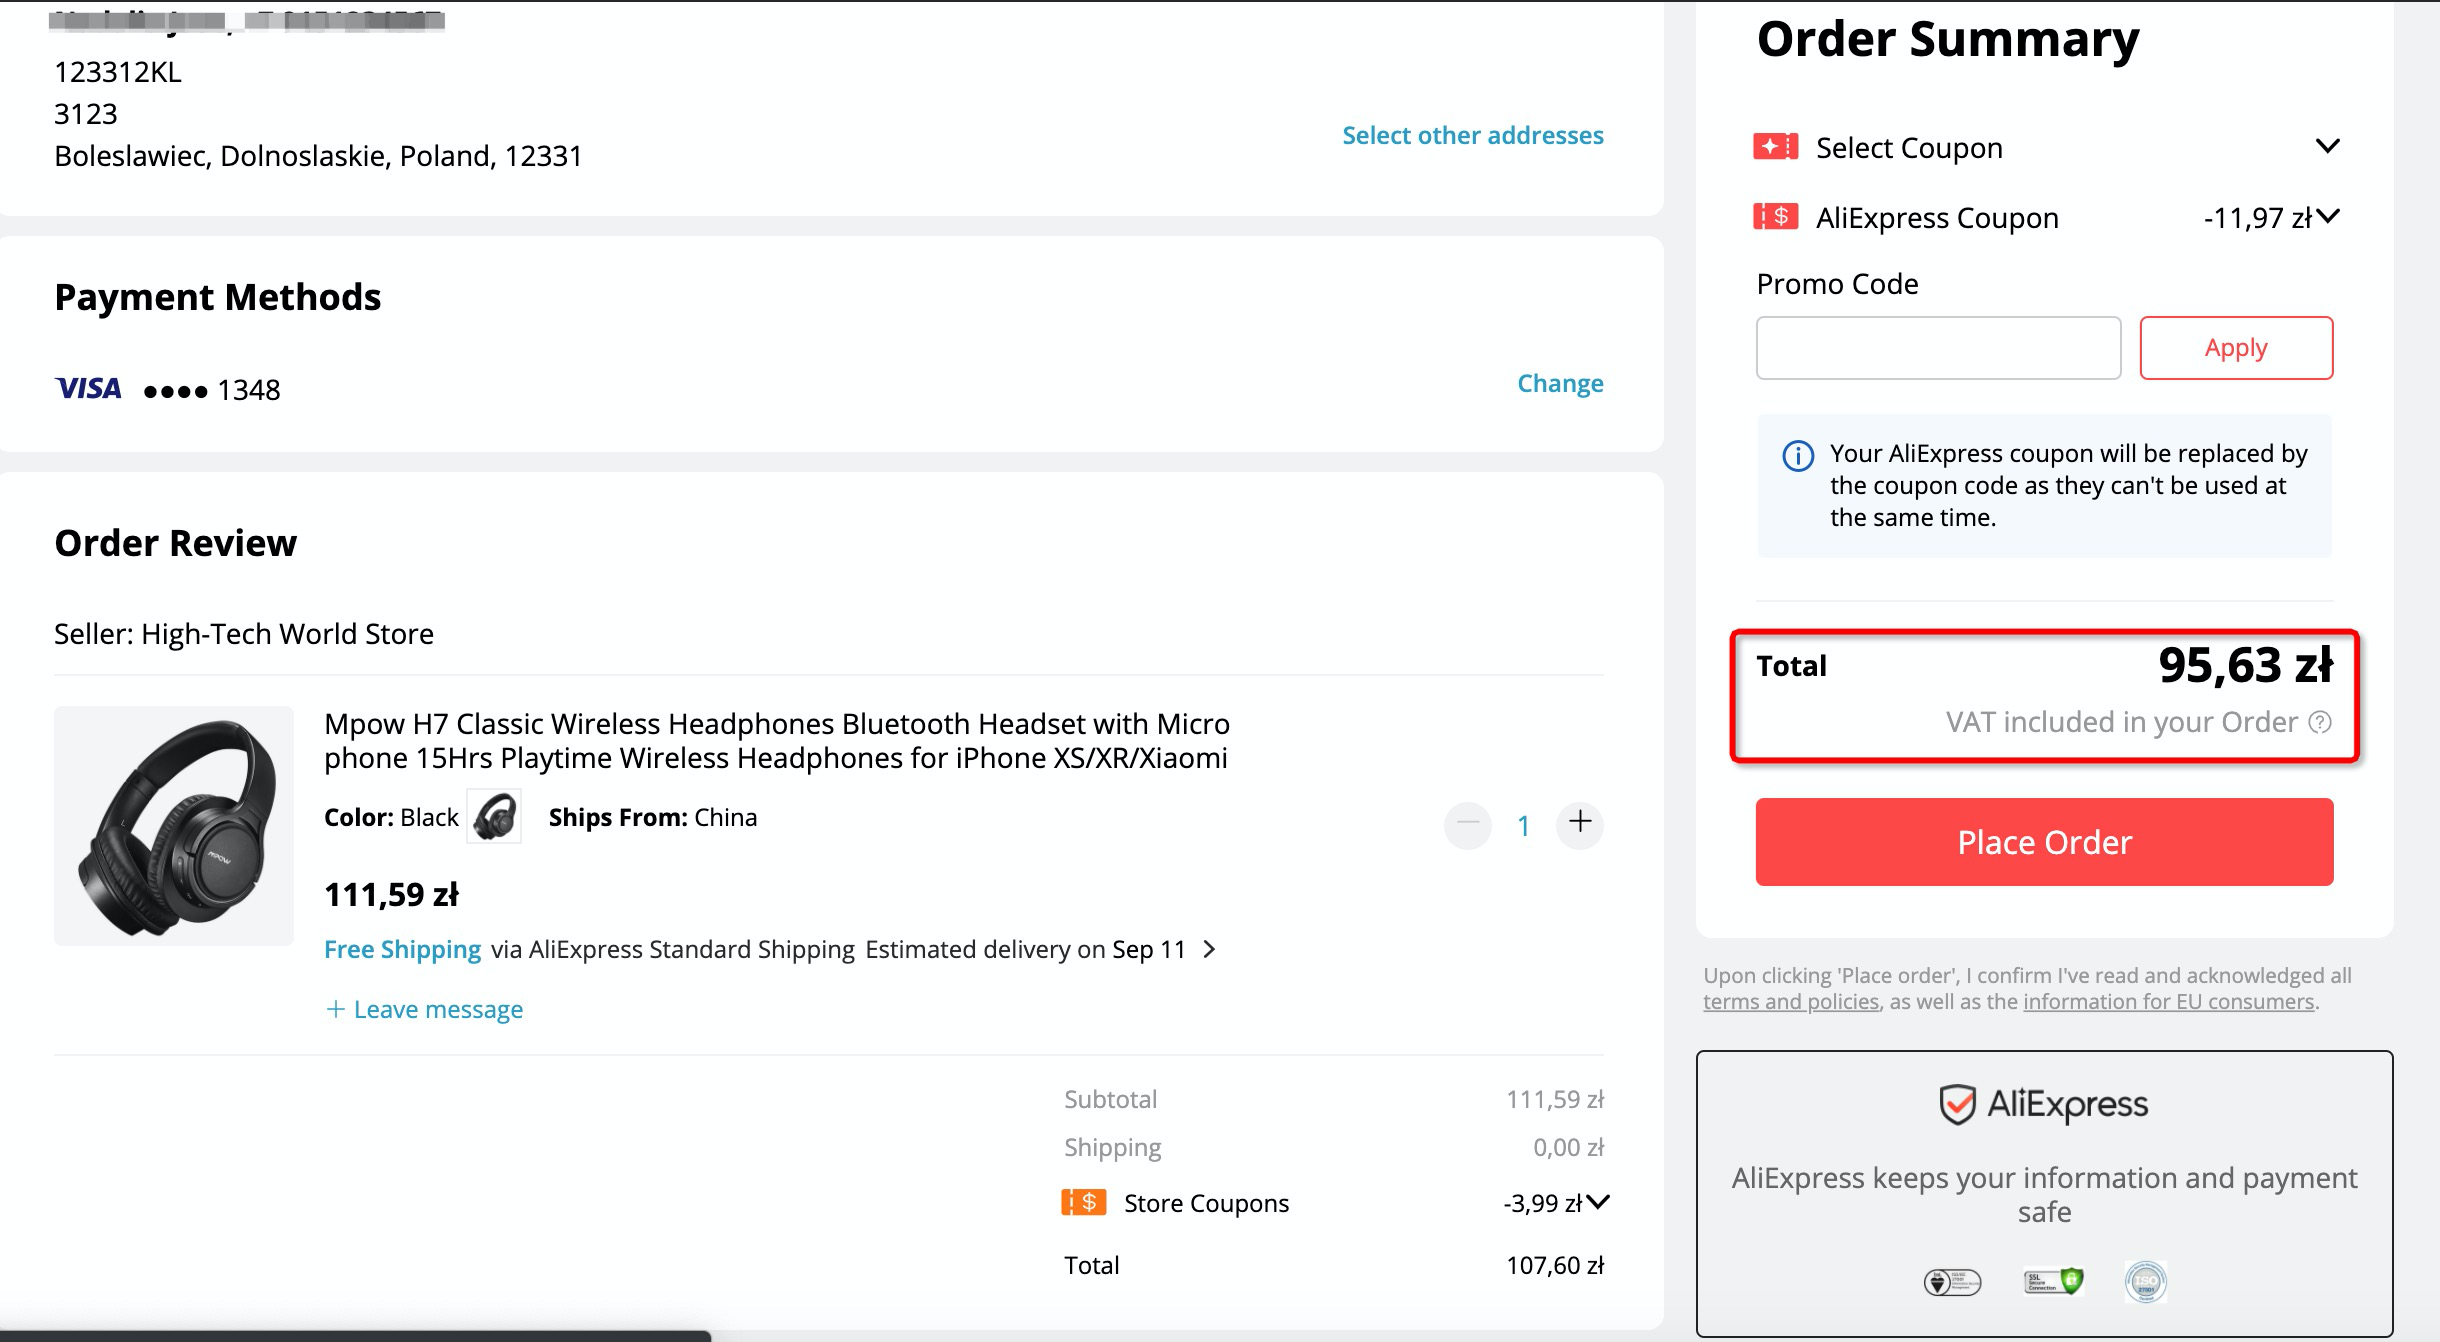2440x1342 pixels.
Task: Expand the AliExpress Coupon discount chevron
Action: click(2328, 216)
